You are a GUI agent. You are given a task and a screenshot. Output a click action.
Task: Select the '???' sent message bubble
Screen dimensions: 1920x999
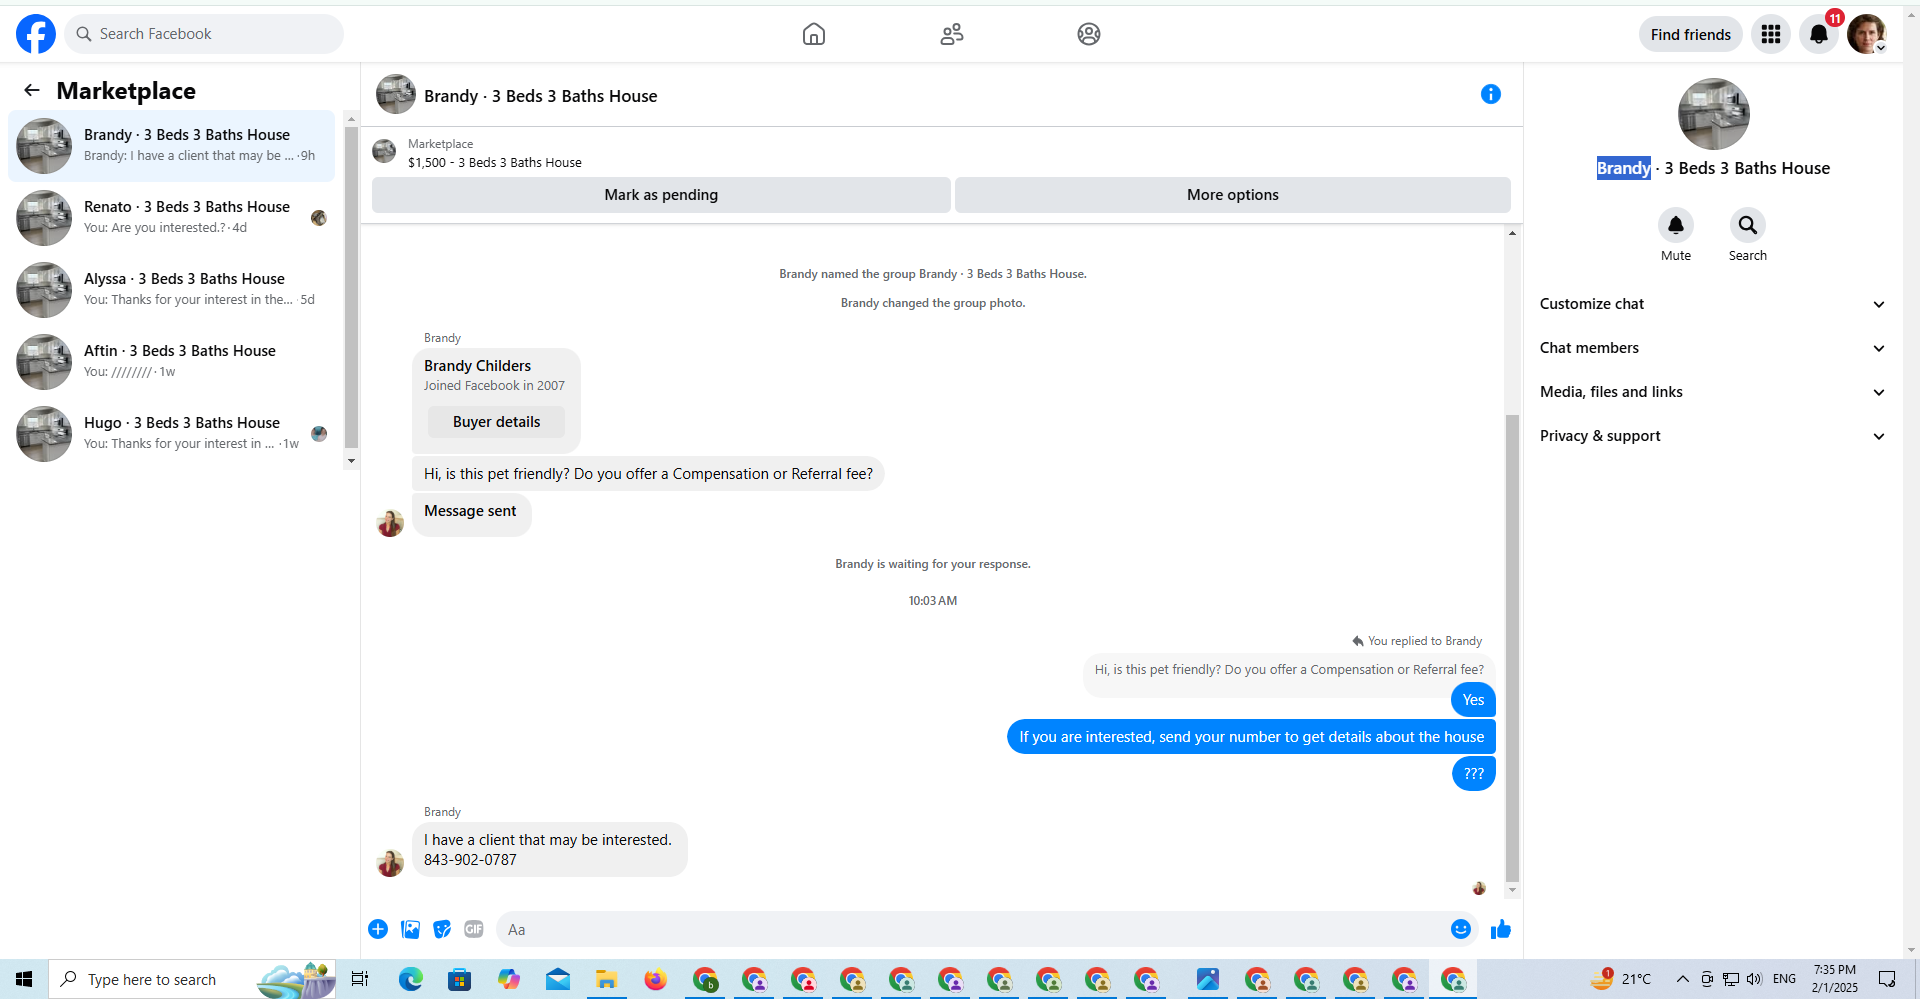[x=1473, y=773]
